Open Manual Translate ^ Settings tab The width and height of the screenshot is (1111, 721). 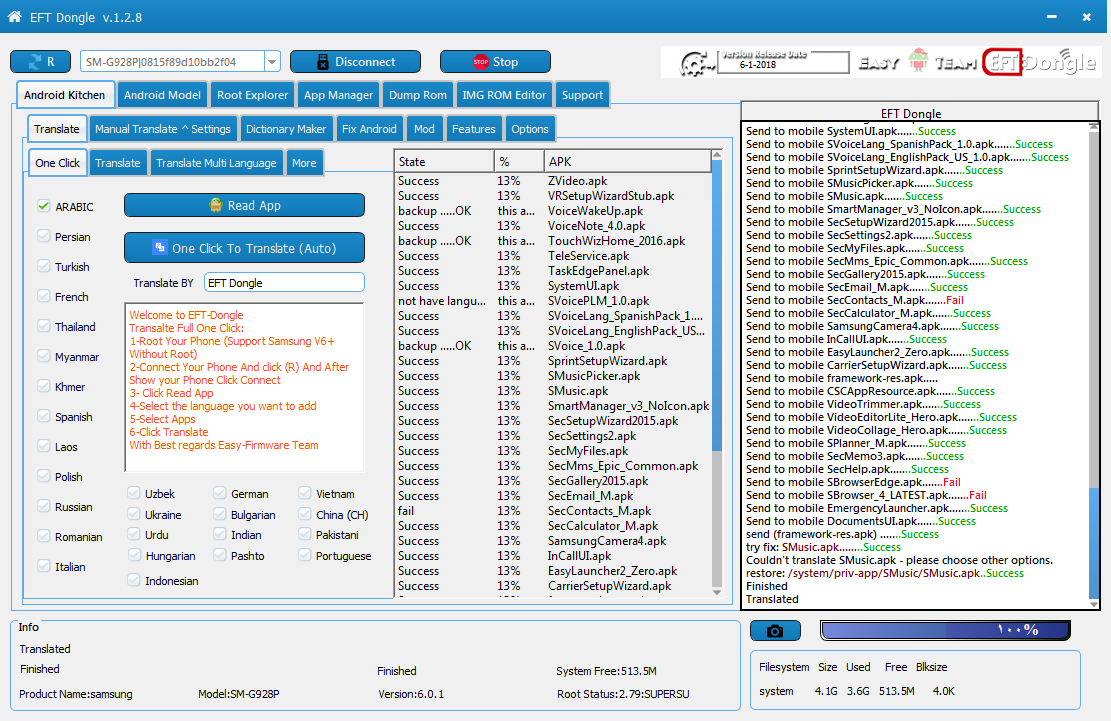click(162, 129)
